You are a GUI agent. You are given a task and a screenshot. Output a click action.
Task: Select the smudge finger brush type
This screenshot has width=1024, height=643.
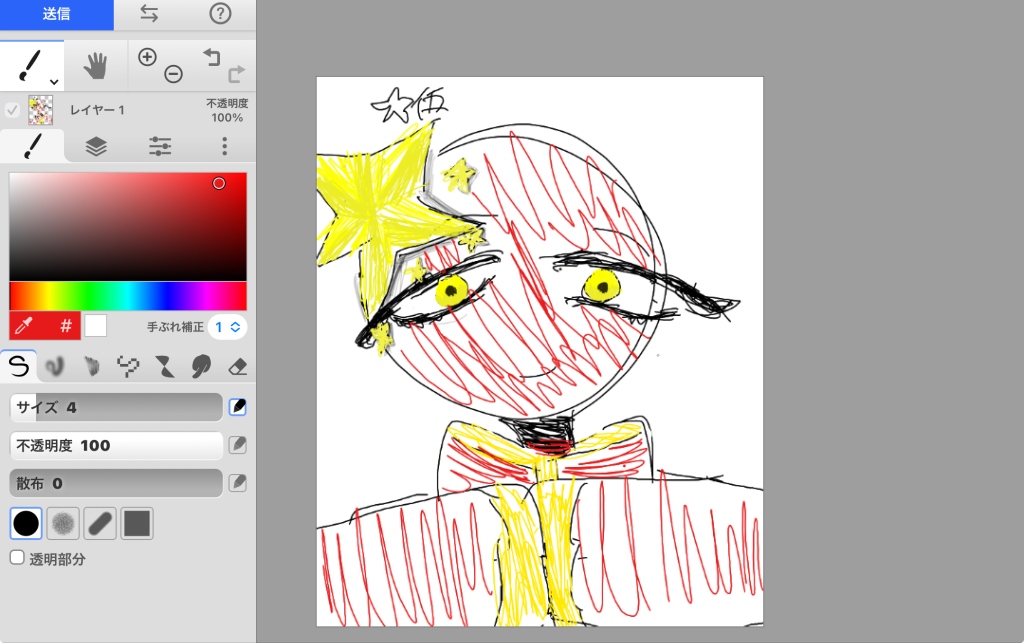click(201, 366)
